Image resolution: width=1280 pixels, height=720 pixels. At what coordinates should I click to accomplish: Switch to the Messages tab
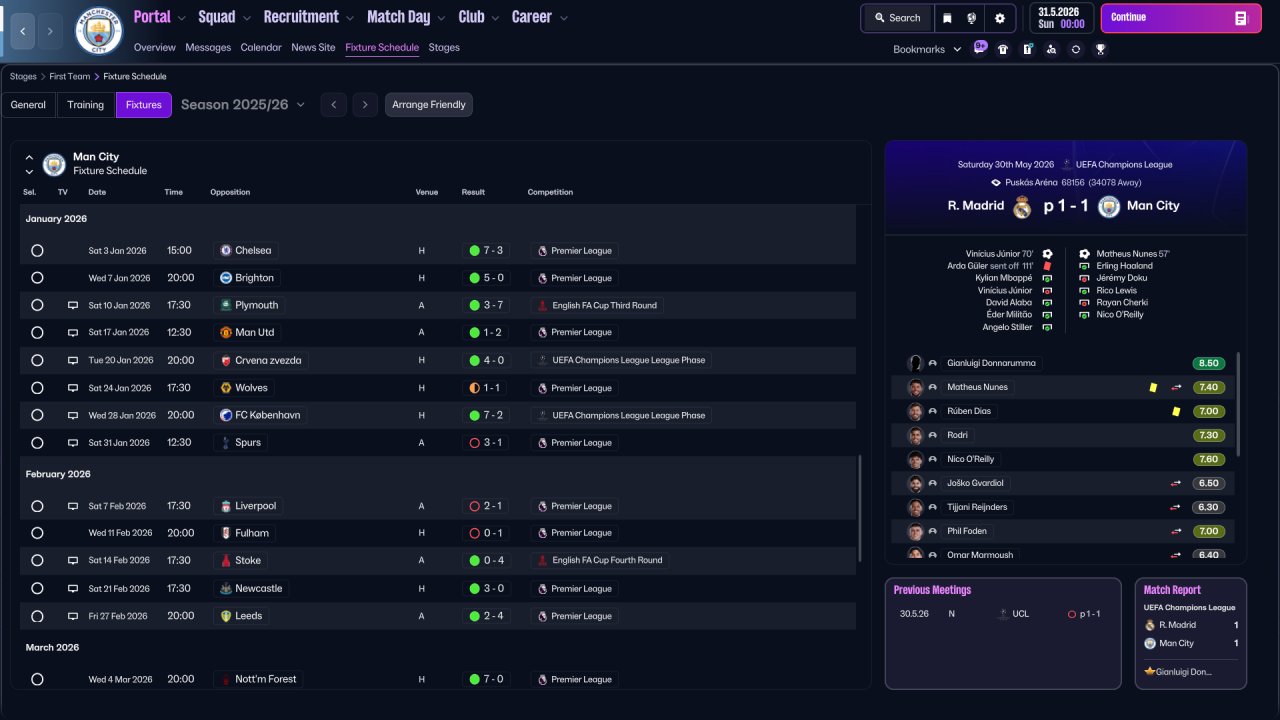click(208, 47)
